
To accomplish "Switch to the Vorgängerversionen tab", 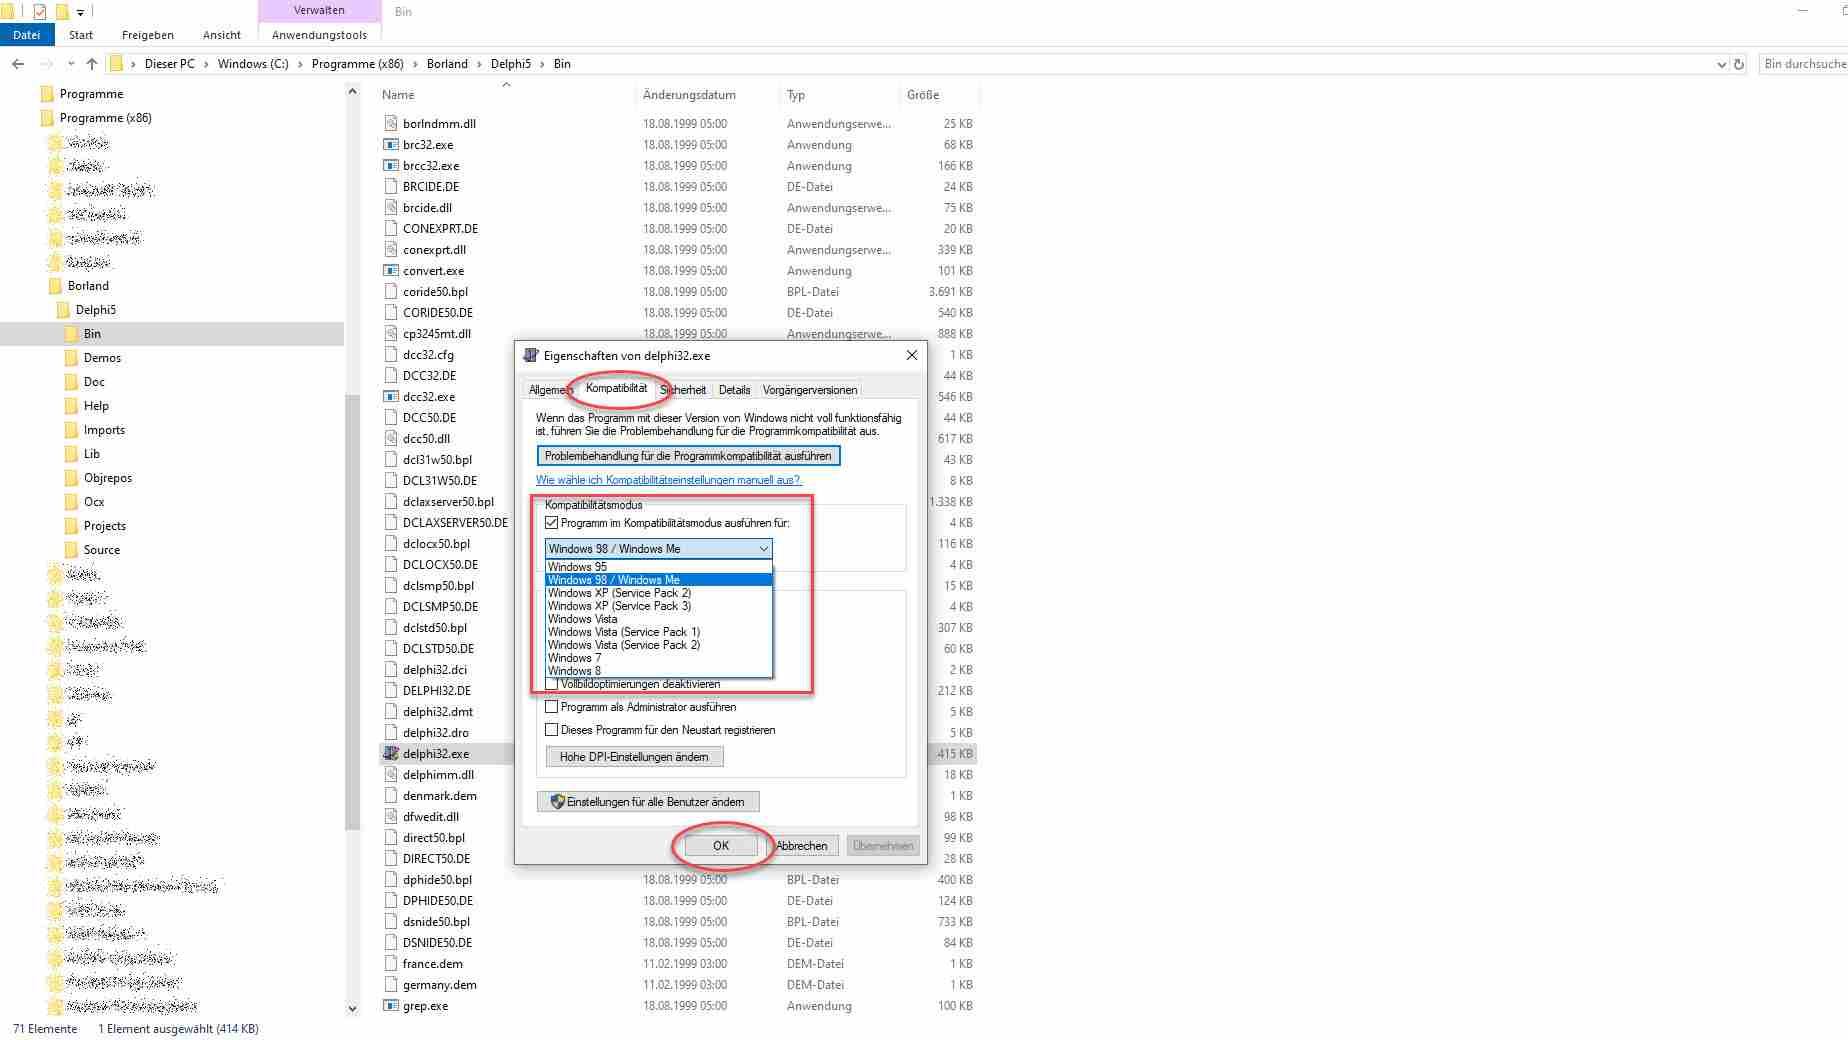I will 810,390.
